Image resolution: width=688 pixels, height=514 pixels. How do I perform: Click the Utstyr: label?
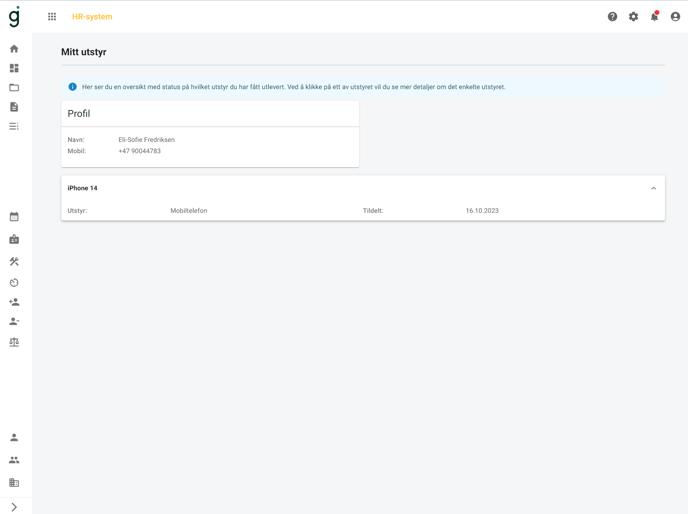[x=77, y=211]
